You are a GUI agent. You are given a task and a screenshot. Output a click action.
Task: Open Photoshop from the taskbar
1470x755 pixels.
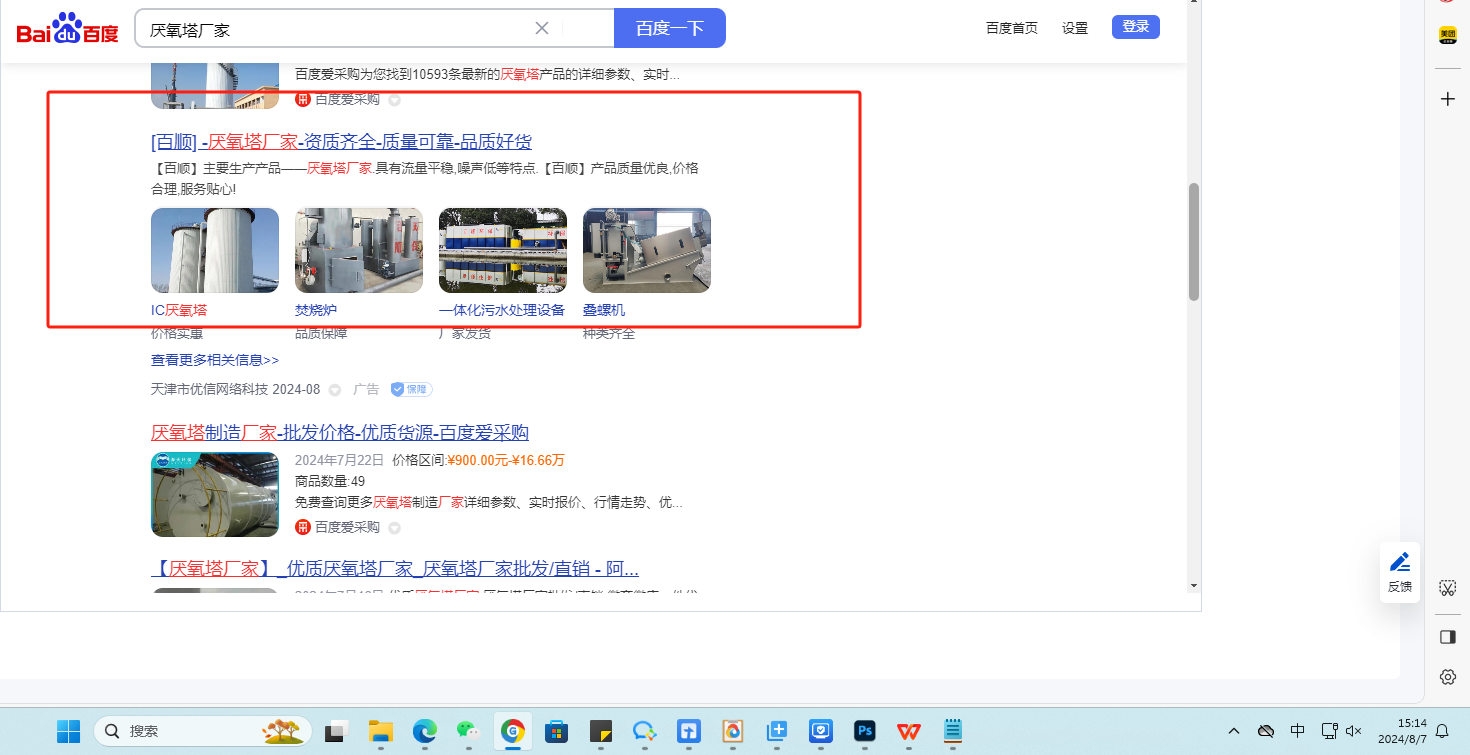[x=865, y=731]
